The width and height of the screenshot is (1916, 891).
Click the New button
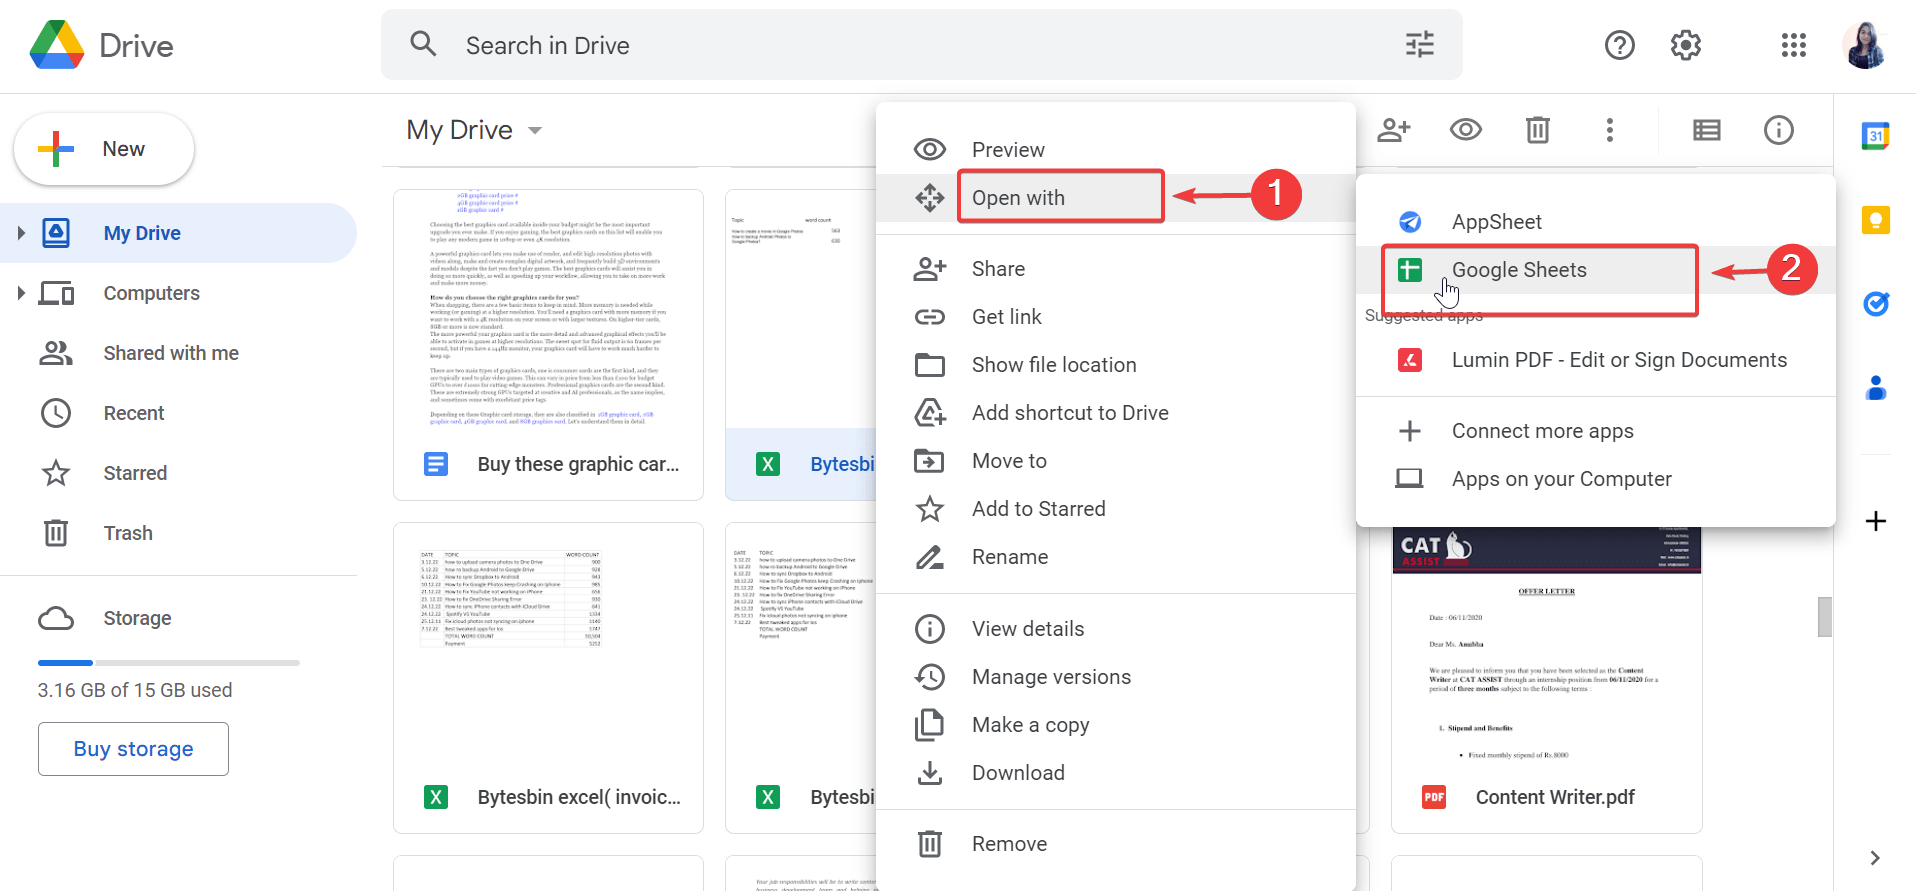104,149
